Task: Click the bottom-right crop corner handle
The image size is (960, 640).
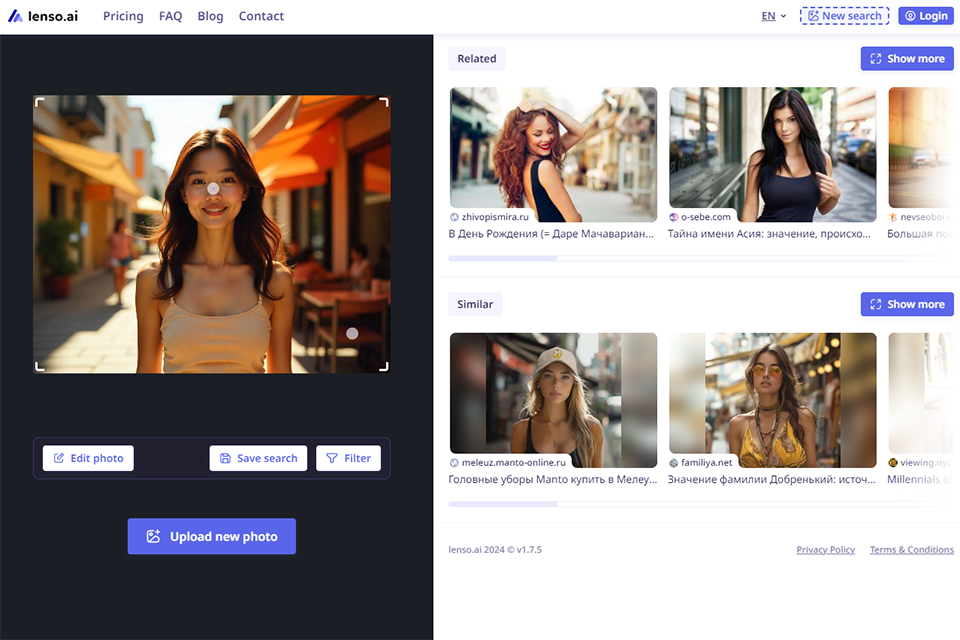Action: 384,366
